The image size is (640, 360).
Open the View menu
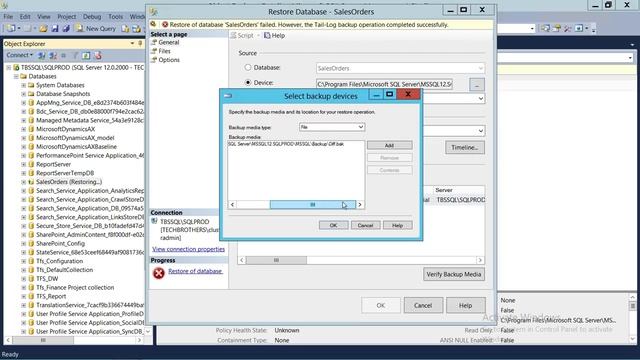[x=43, y=17]
